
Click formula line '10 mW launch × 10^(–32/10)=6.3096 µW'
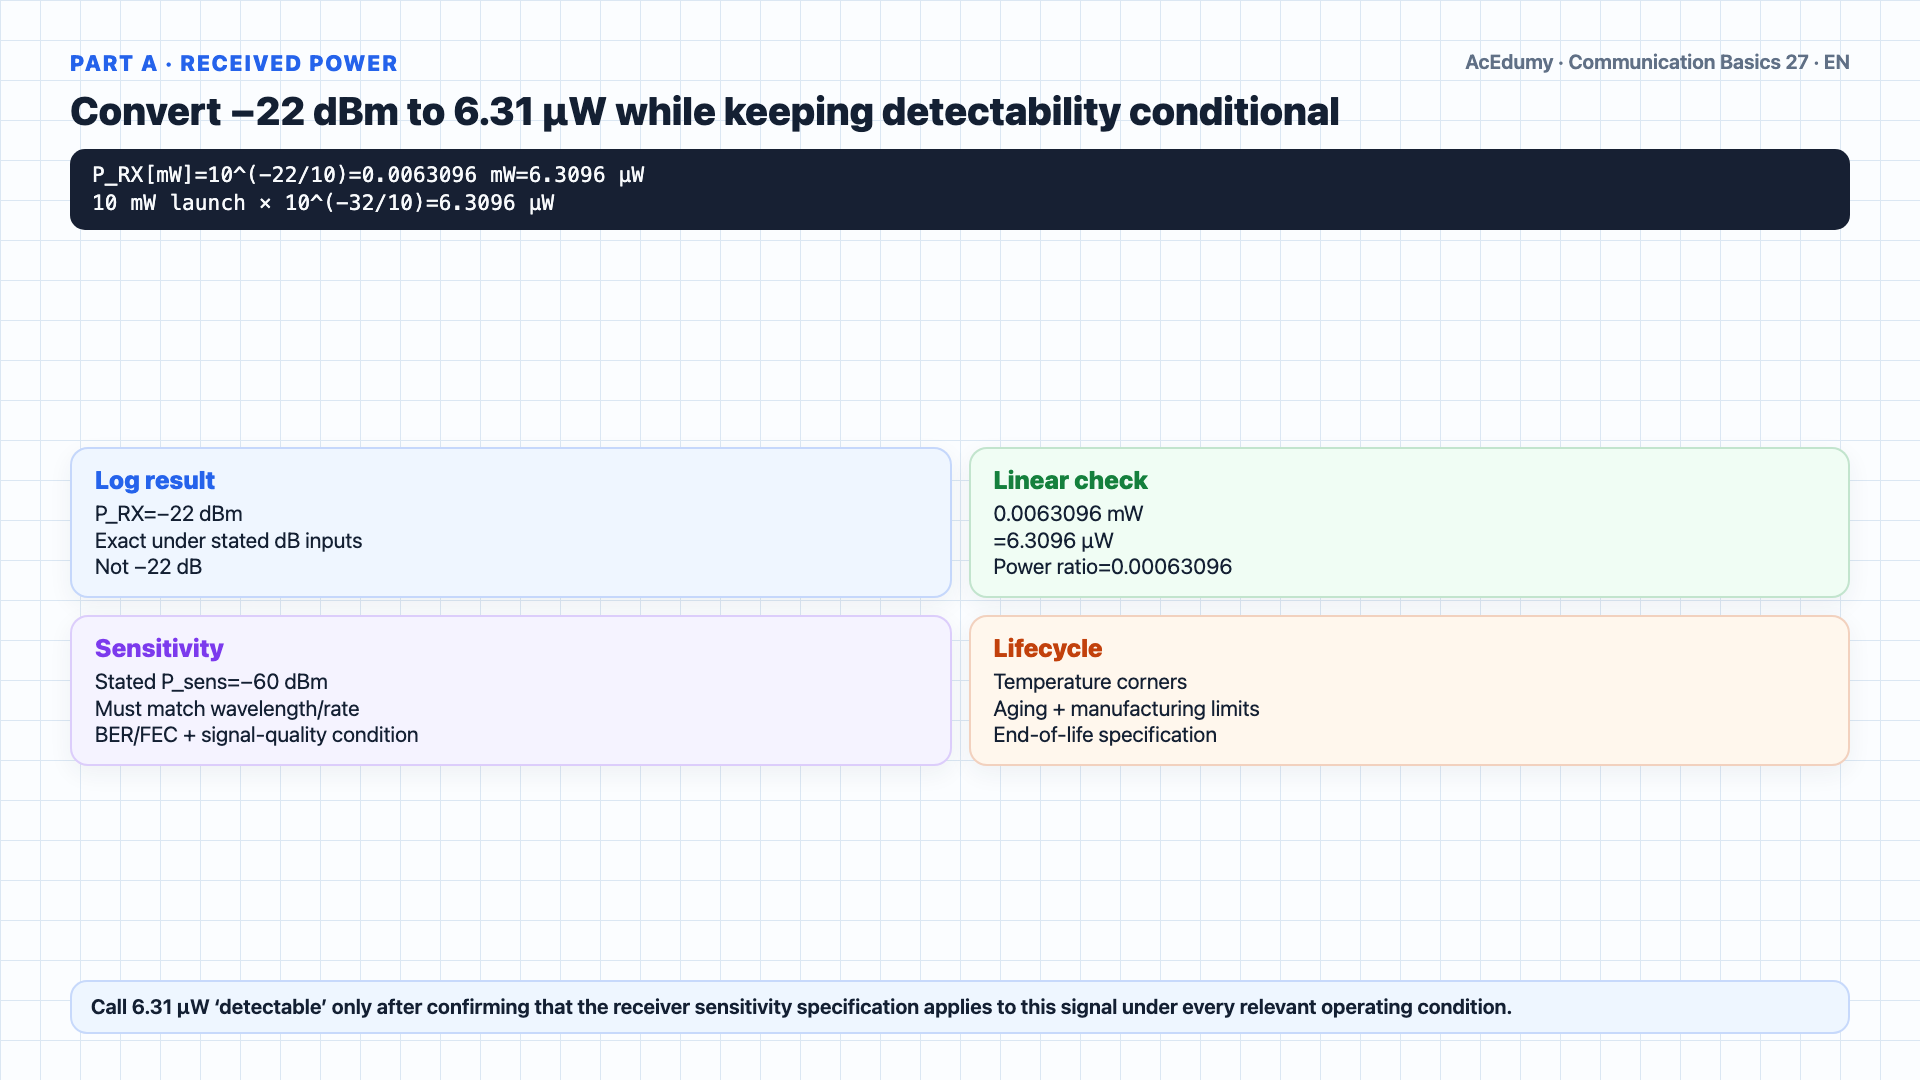pyautogui.click(x=323, y=203)
